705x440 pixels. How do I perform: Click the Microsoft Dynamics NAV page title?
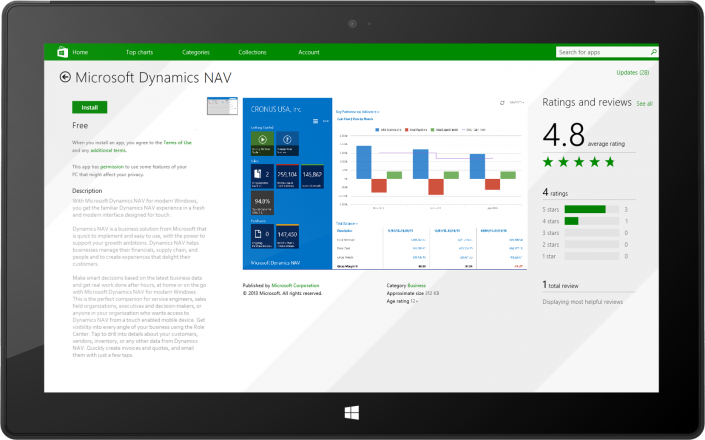[153, 78]
